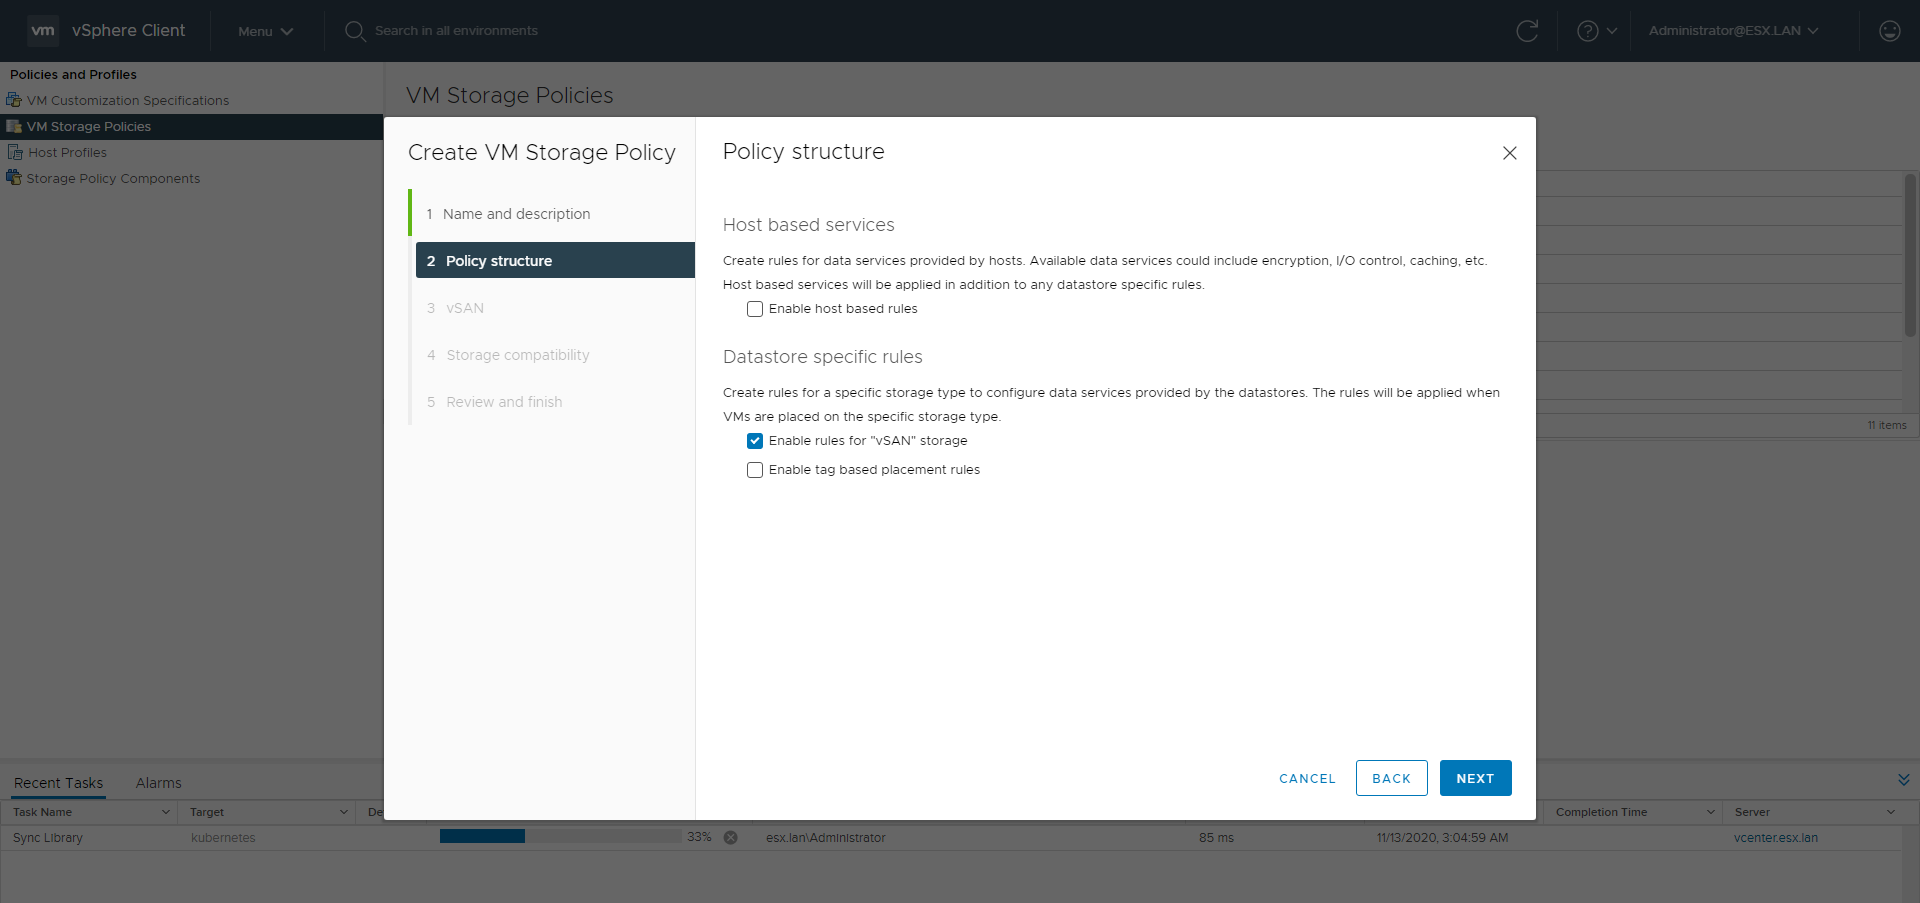Enable host based rules checkbox
The image size is (1920, 903).
point(755,309)
